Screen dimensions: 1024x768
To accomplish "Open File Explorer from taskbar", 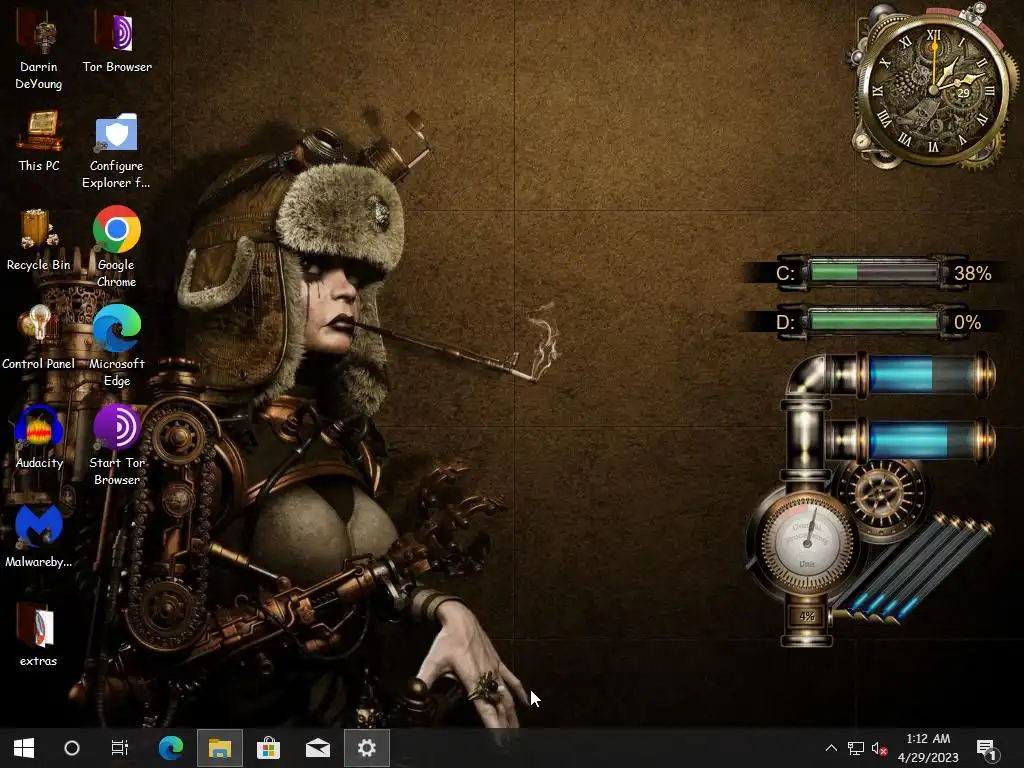I will click(x=220, y=748).
